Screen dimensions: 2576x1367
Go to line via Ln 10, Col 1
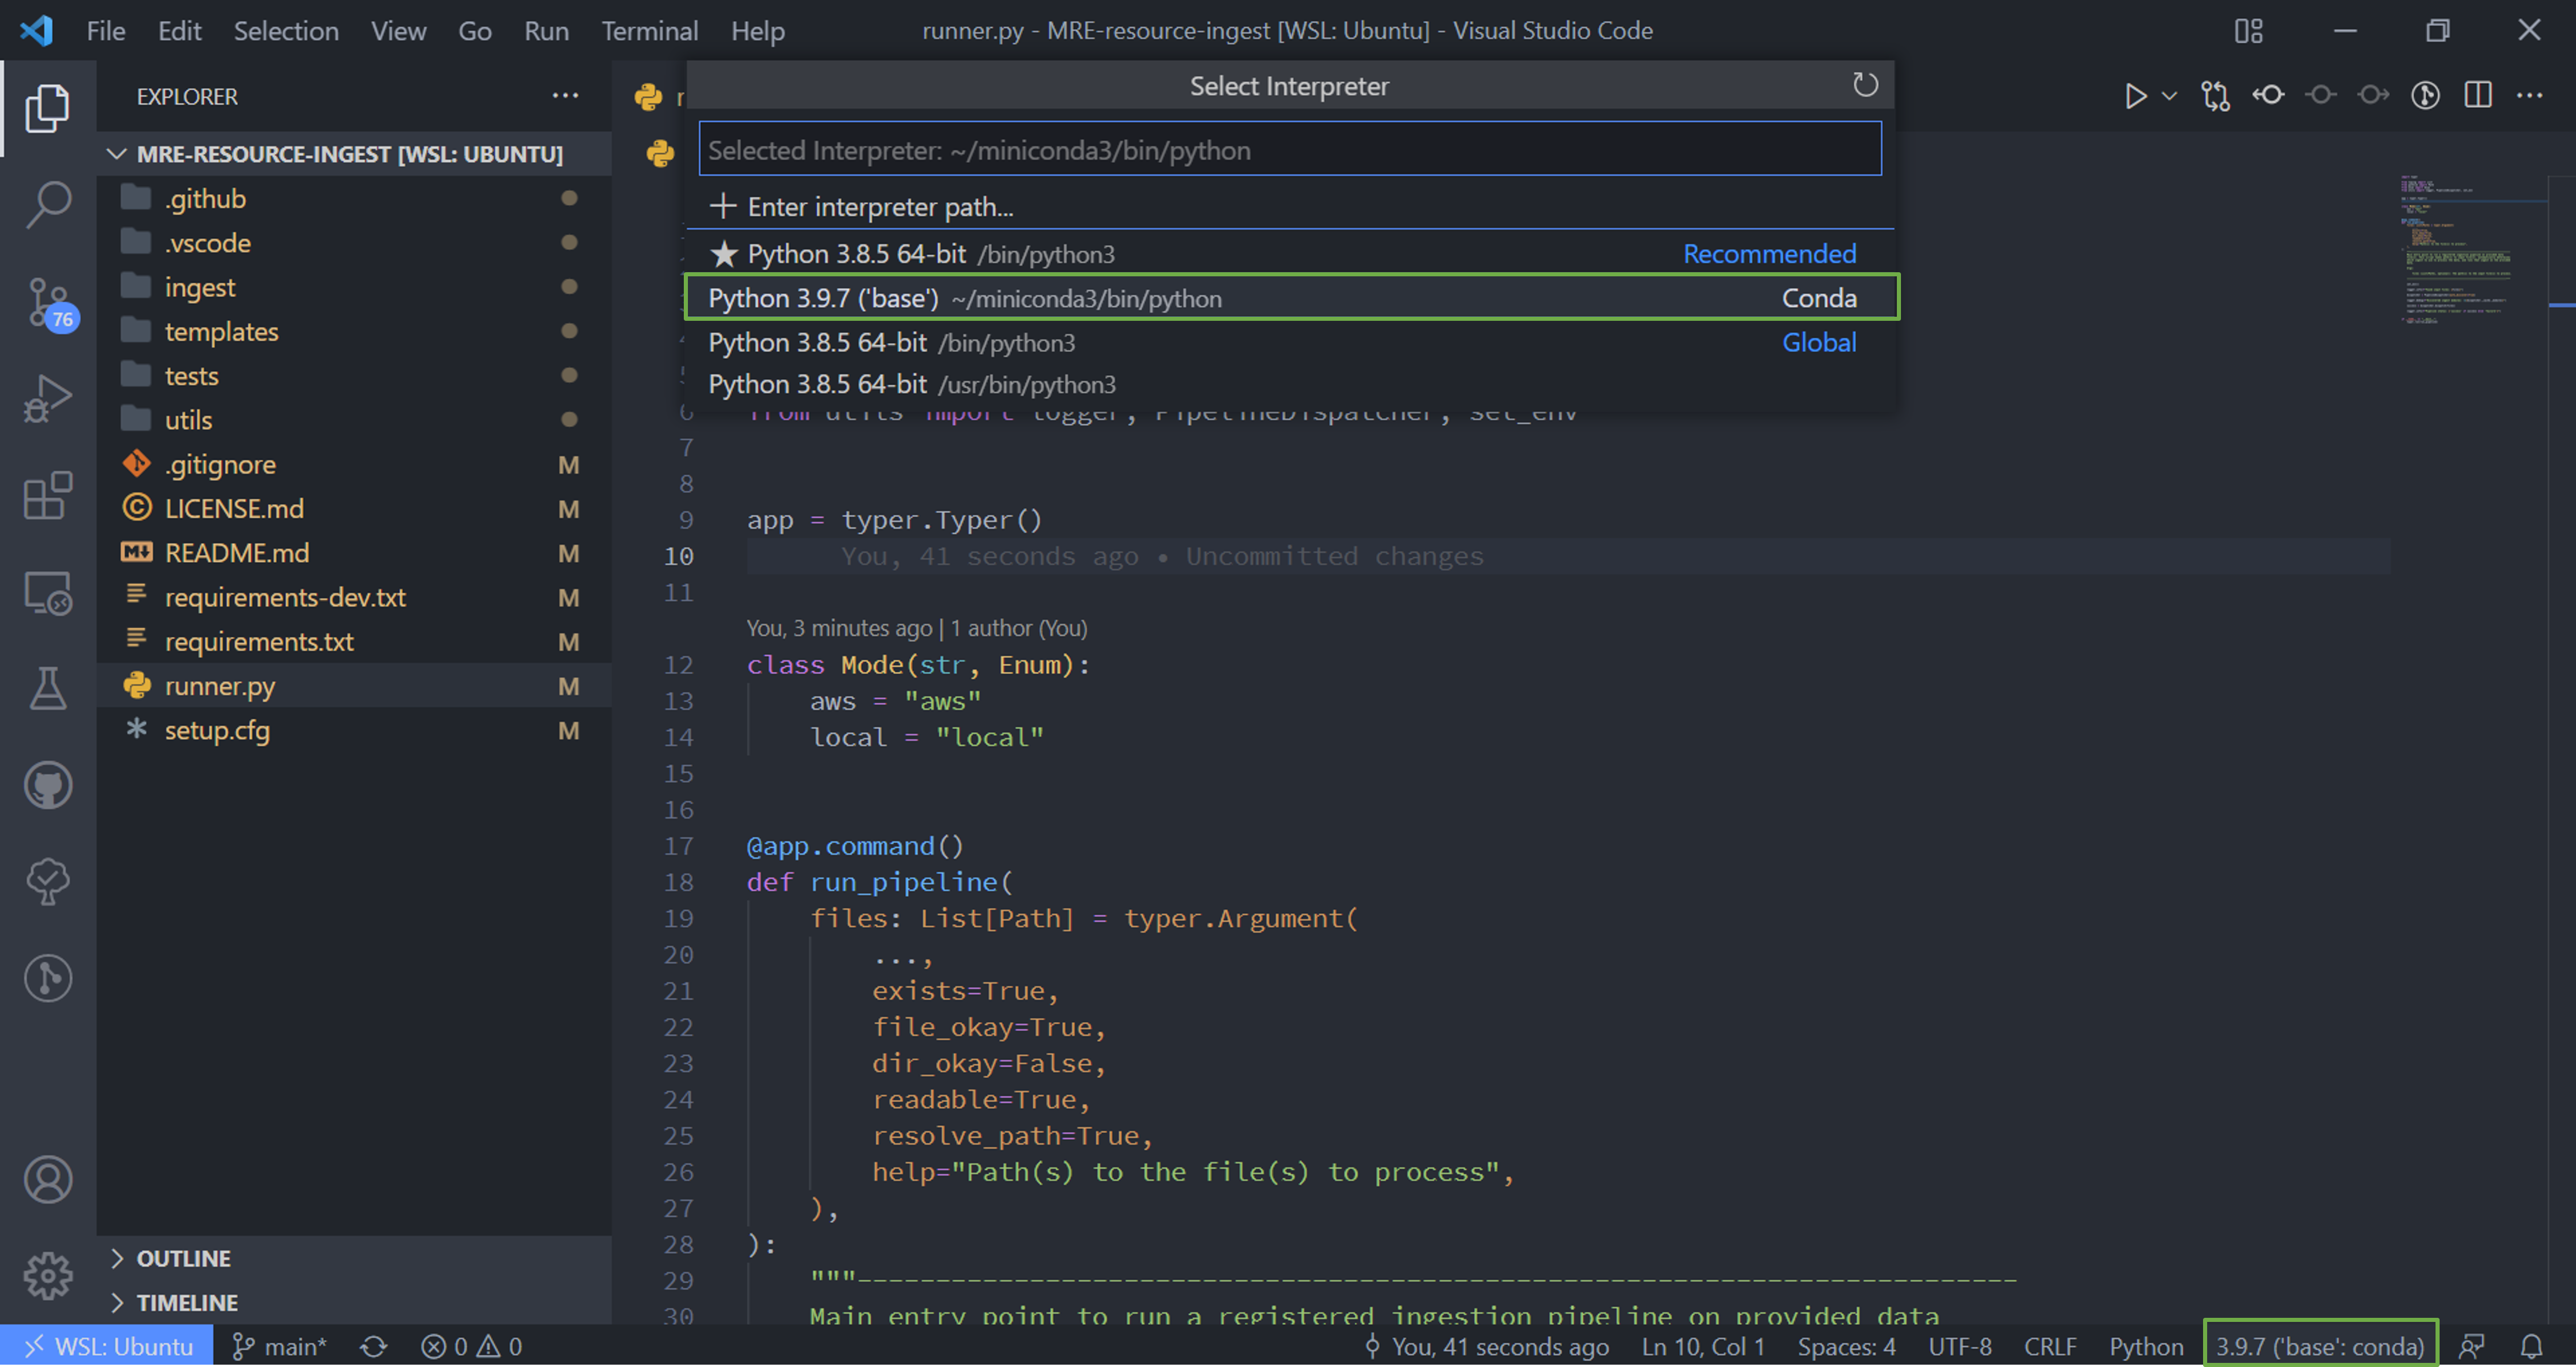1703,1347
